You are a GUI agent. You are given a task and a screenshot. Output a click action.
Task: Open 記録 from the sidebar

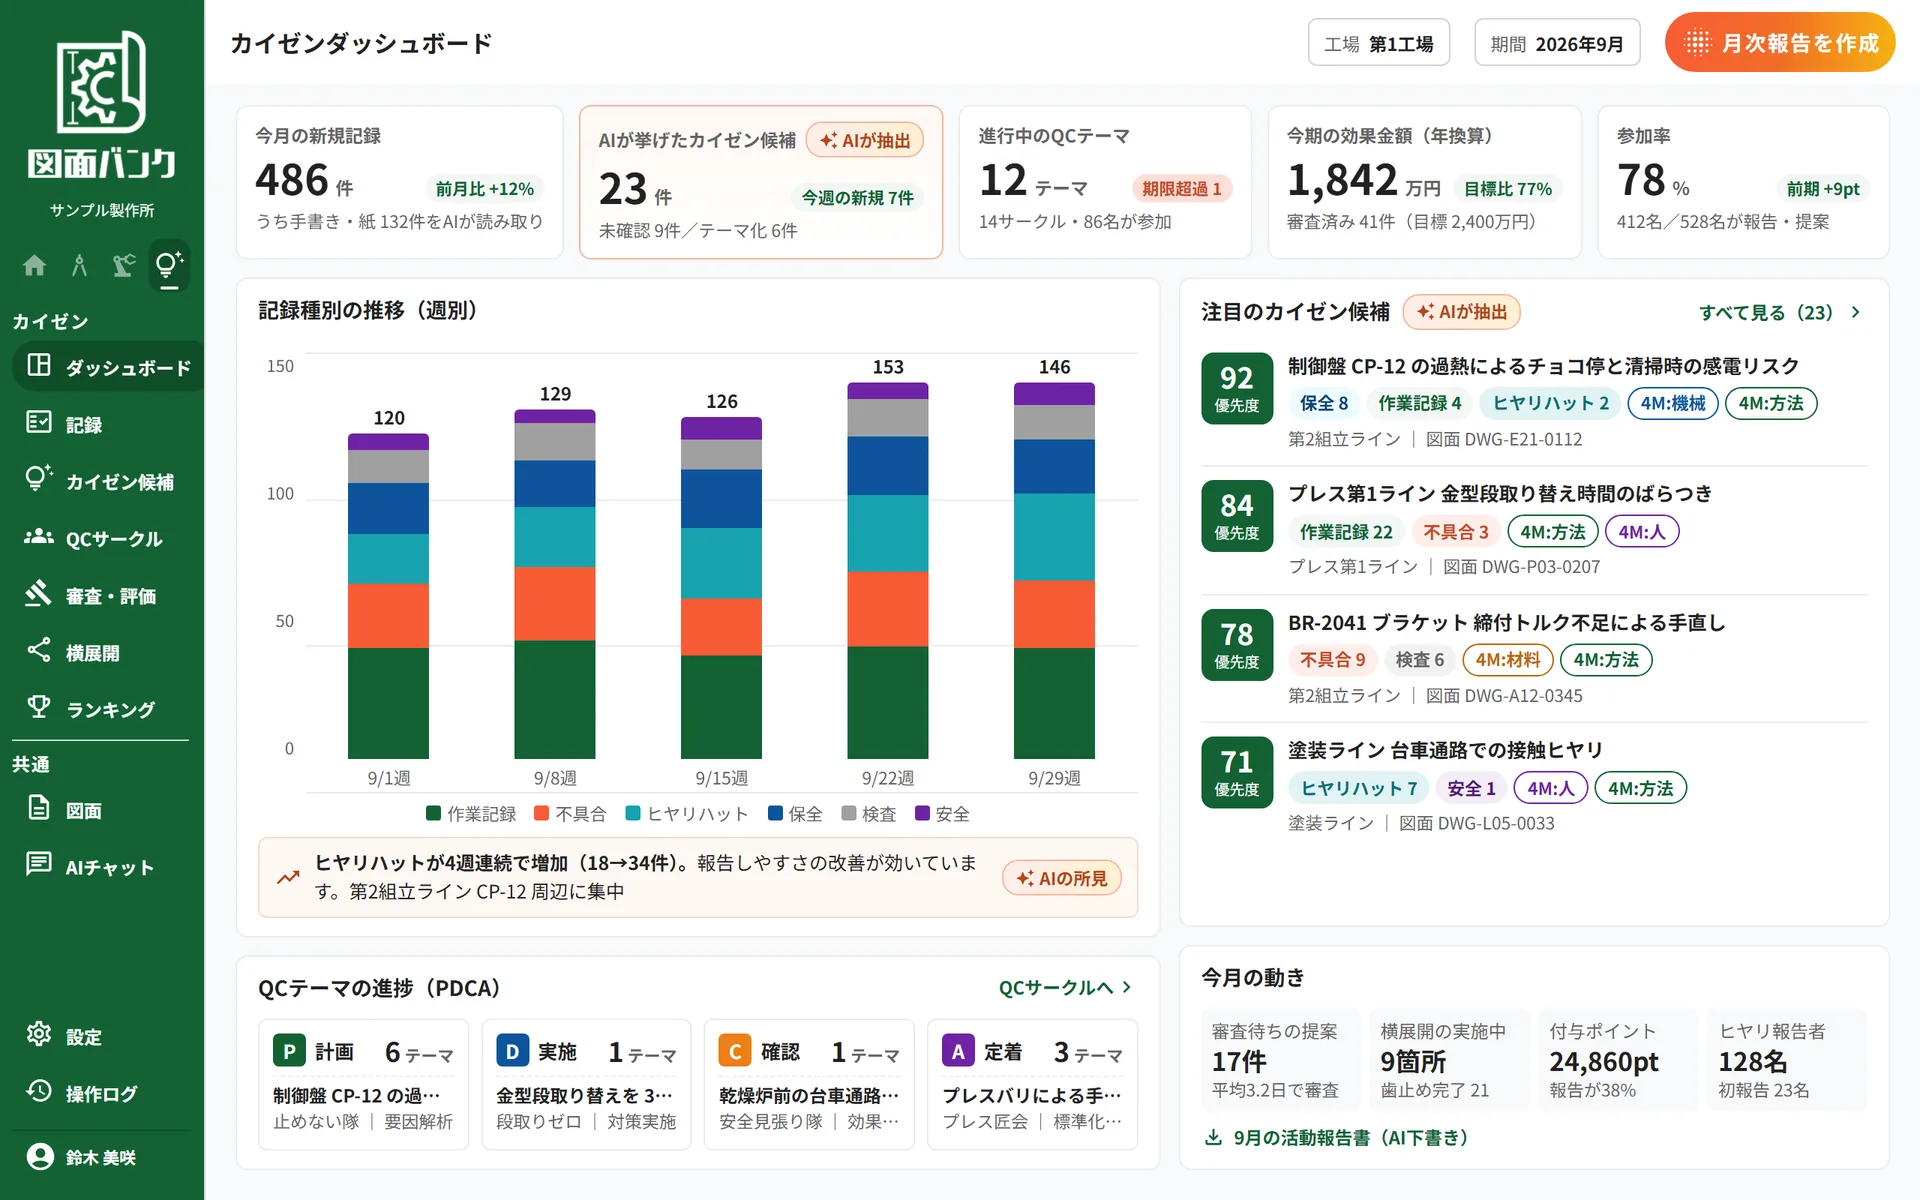coord(102,424)
